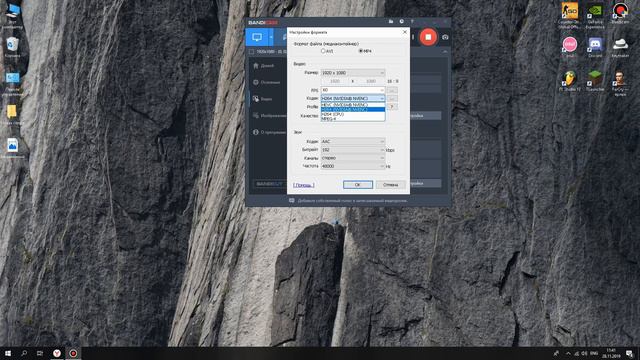Open the GeForce Experience desktop shortcut

[x=595, y=15]
